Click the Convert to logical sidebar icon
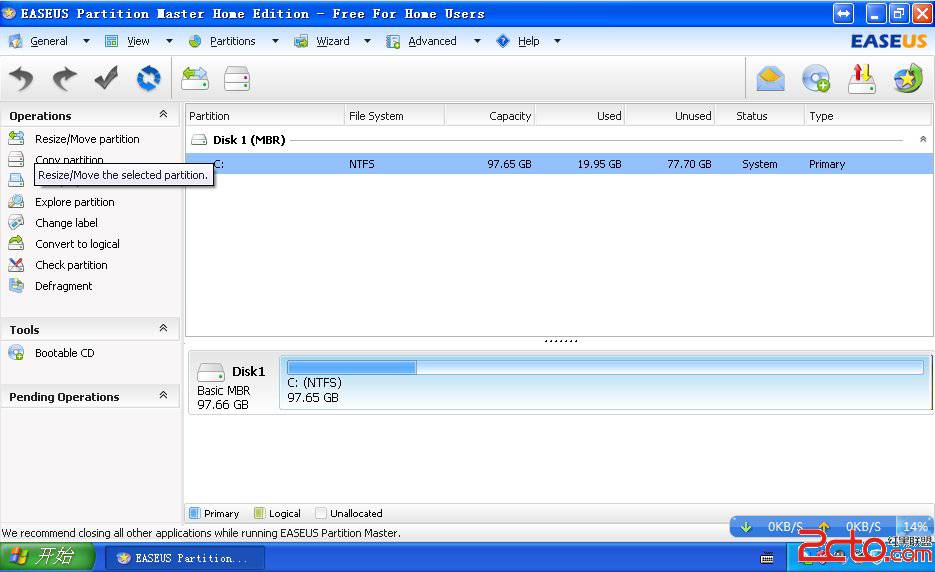The height and width of the screenshot is (572, 935). pos(17,243)
